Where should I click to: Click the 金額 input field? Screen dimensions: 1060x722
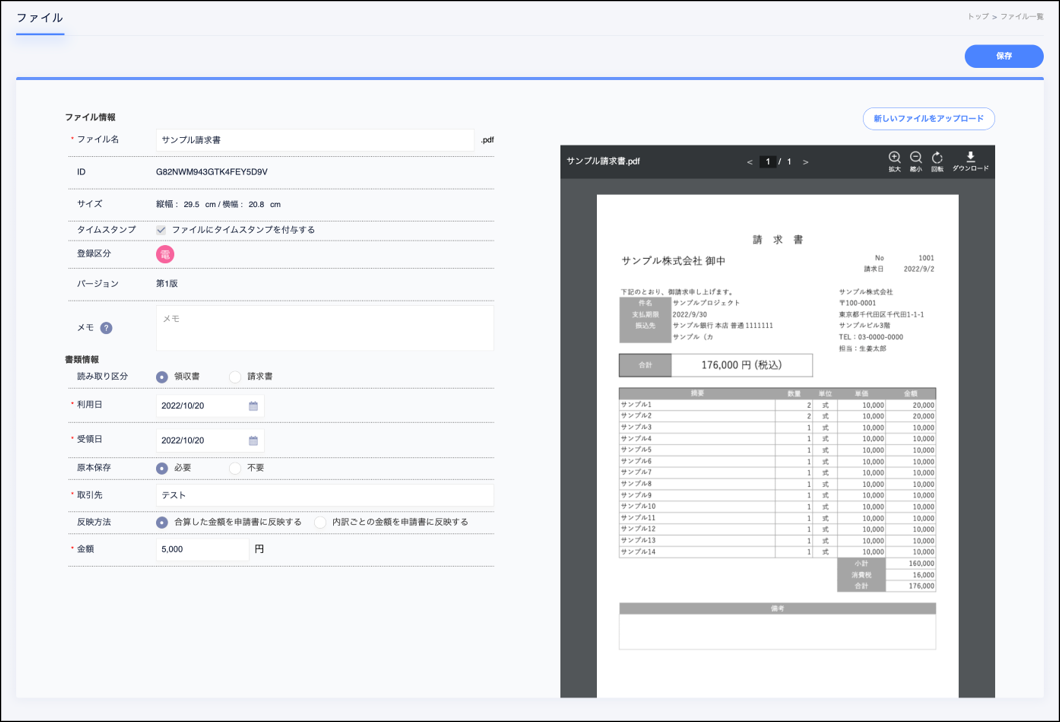[x=202, y=549]
